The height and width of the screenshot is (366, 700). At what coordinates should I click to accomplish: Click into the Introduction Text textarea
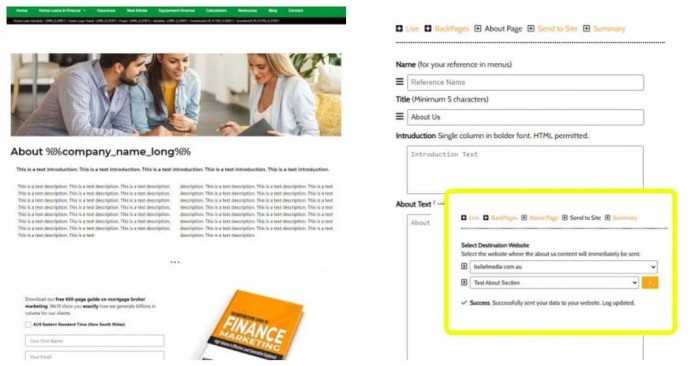[x=525, y=169]
